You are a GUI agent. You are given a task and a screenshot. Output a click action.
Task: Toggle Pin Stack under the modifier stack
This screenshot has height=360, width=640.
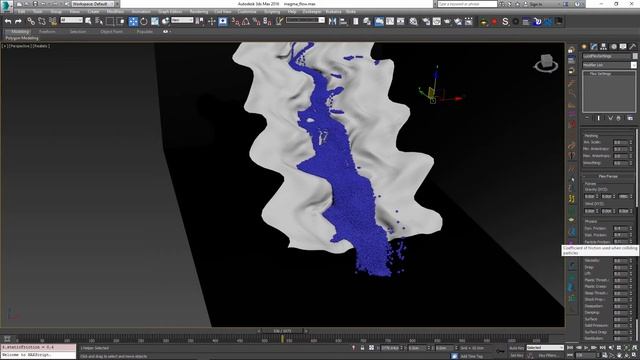(x=587, y=118)
